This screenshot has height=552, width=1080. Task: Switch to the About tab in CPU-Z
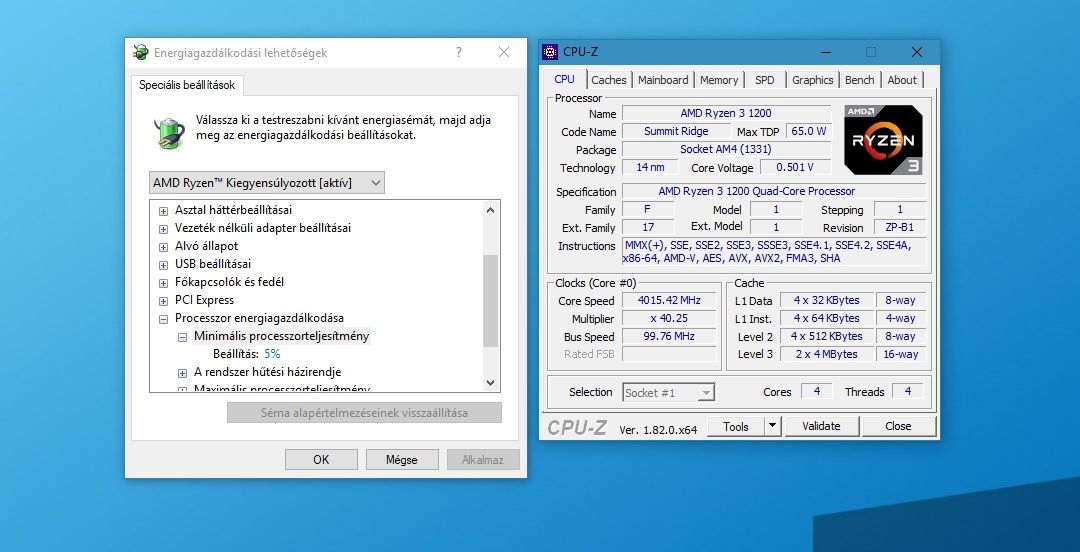[902, 80]
